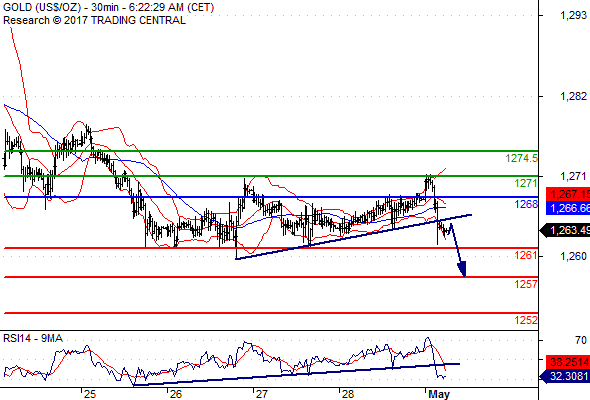The image size is (590, 400).
Task: Click the Trading Central copyright text
Action: [94, 20]
